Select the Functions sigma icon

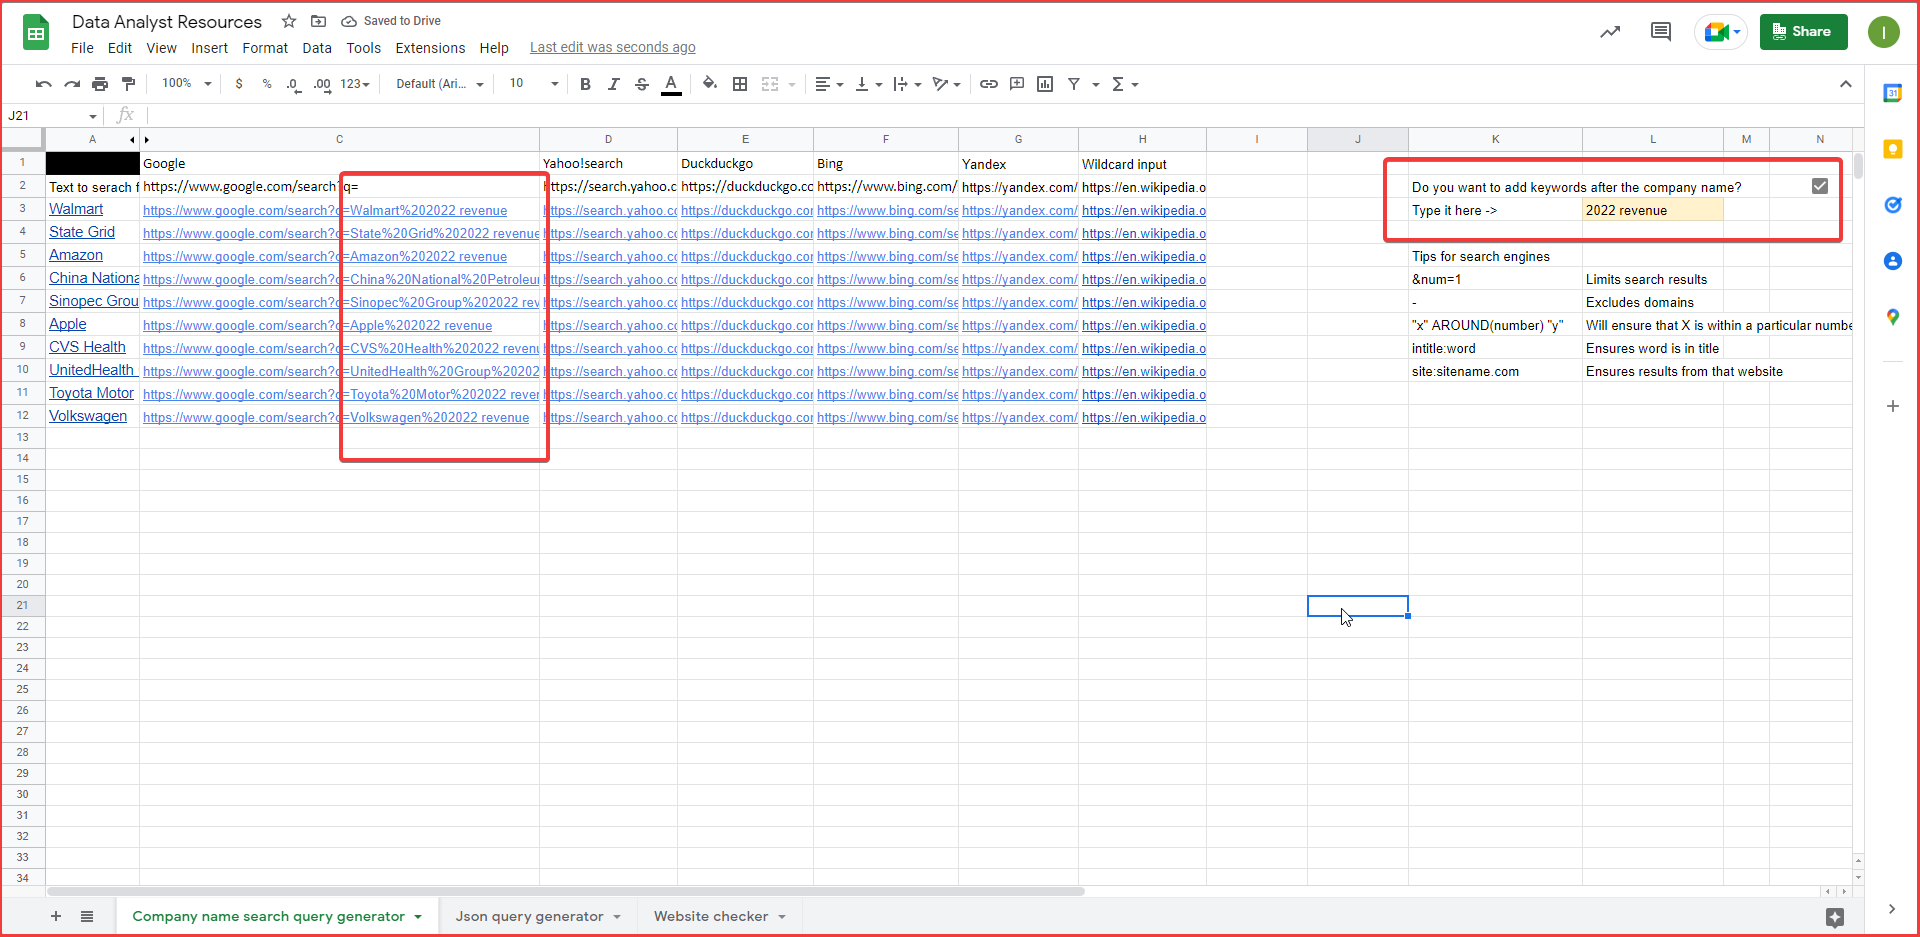(x=1119, y=84)
